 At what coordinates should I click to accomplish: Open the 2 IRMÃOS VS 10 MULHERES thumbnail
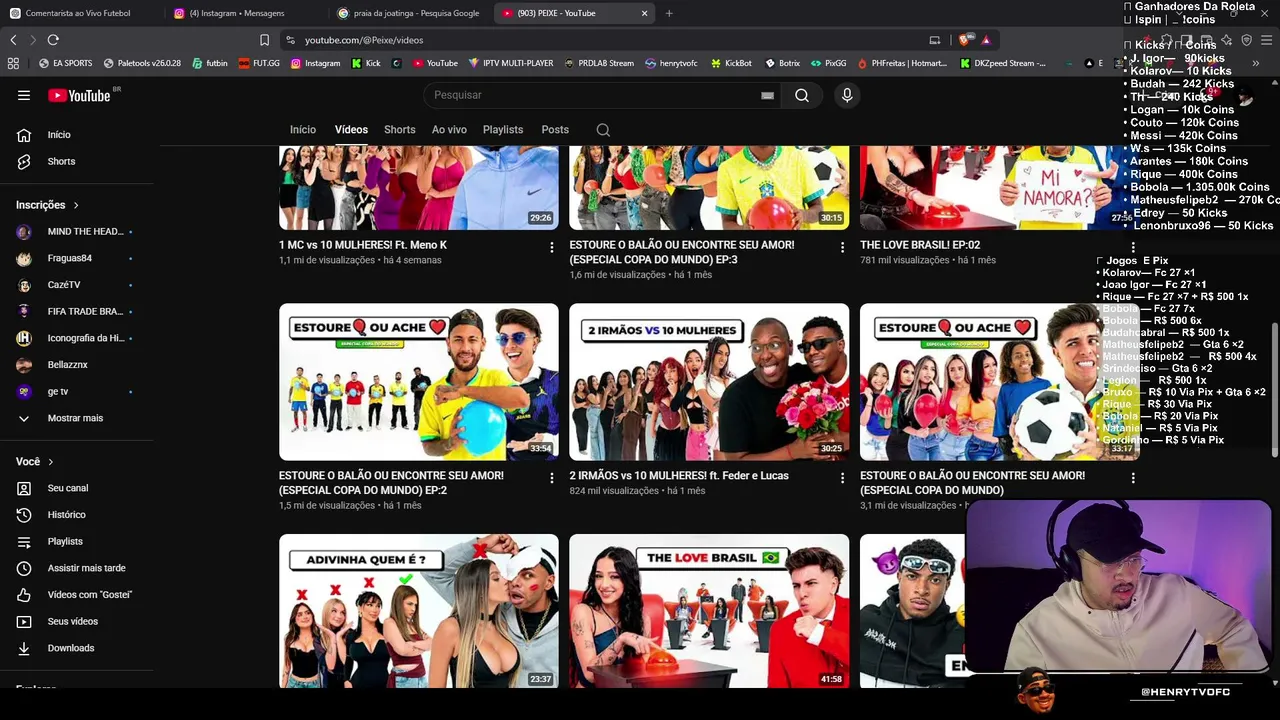click(x=709, y=382)
